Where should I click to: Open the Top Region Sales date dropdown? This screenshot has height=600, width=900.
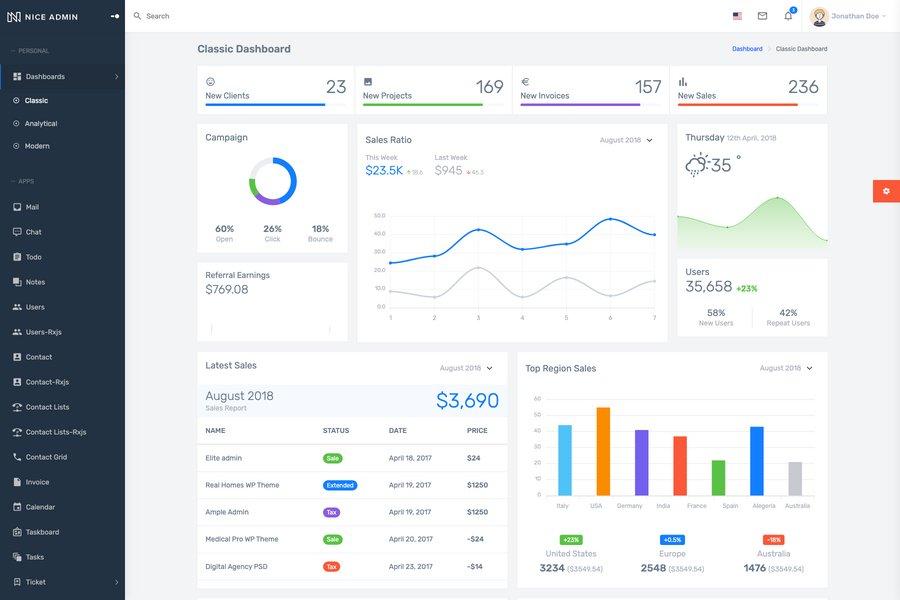coord(782,366)
